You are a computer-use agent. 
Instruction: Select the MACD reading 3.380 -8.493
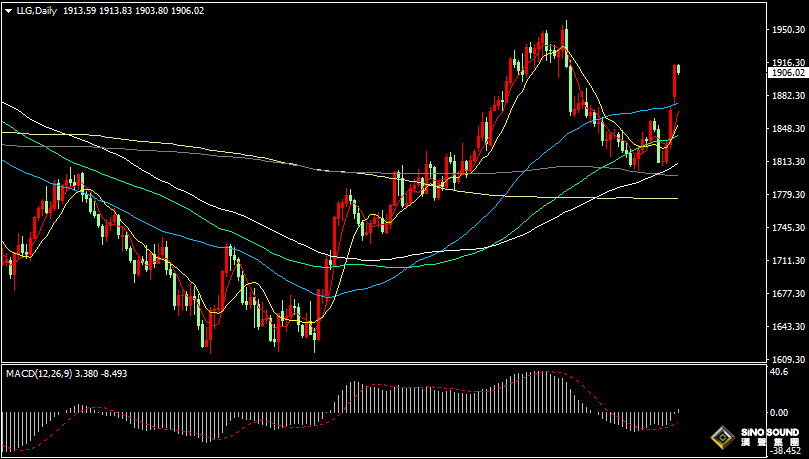(x=102, y=373)
